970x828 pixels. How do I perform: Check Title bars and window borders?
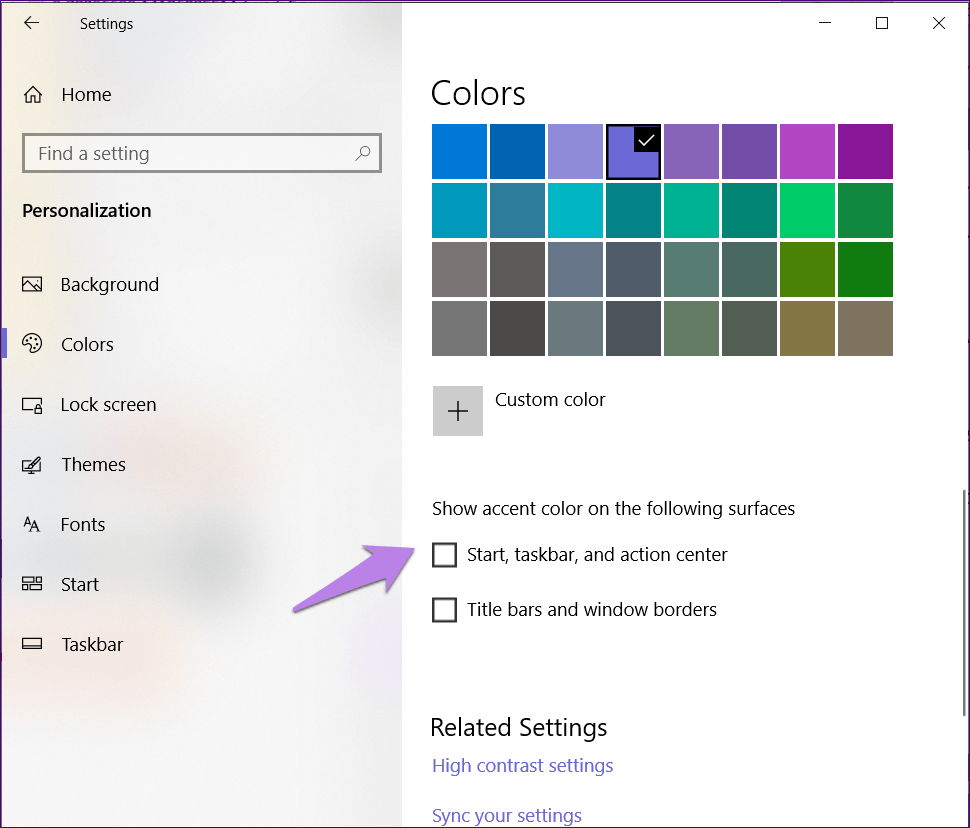coord(444,610)
